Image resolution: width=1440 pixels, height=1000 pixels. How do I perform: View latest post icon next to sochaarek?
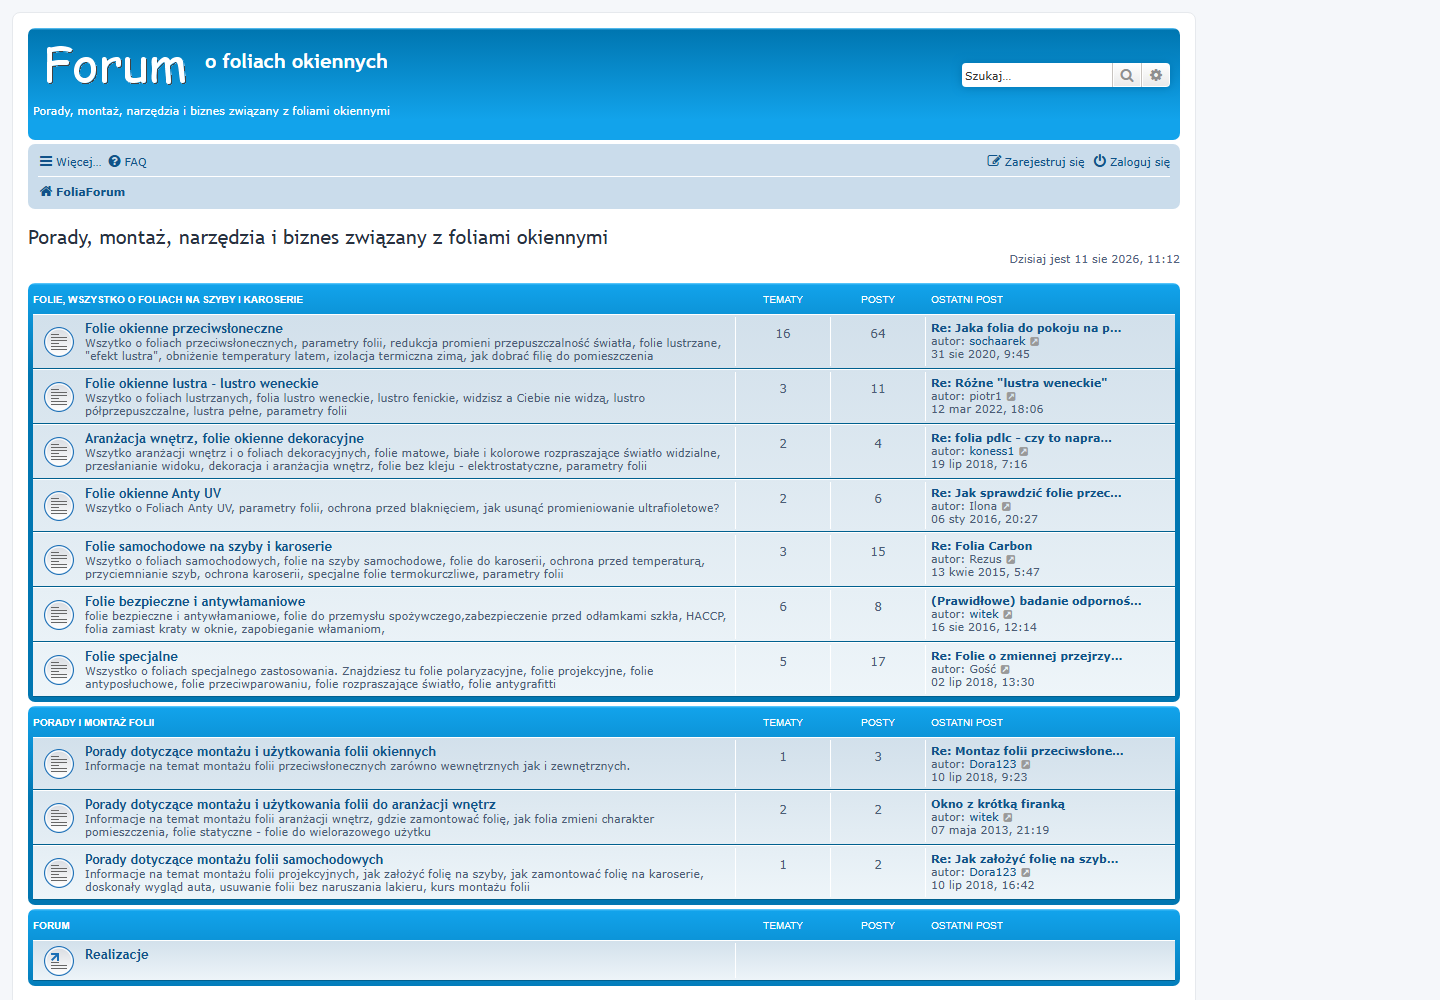pyautogui.click(x=1035, y=342)
